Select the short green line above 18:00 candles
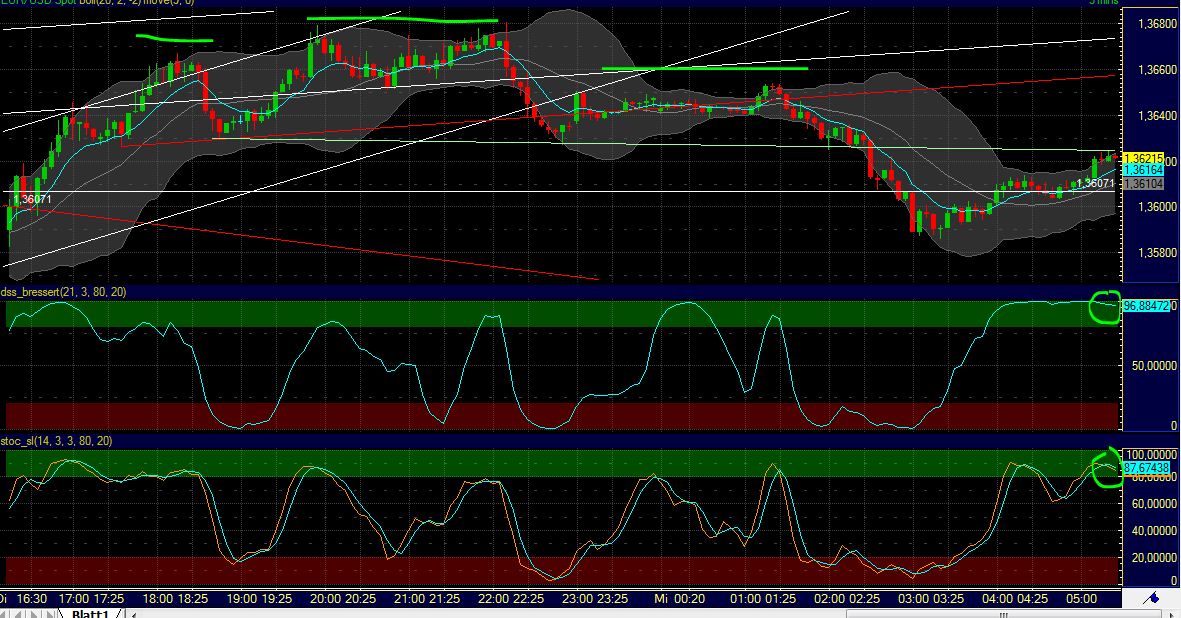This screenshot has height=618, width=1181. [x=175, y=39]
